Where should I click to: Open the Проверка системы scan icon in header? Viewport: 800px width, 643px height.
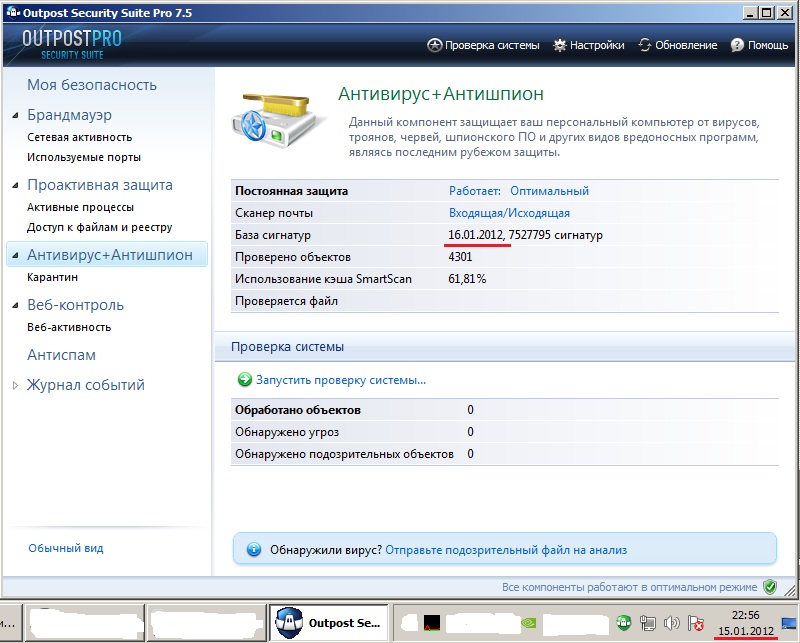434,45
